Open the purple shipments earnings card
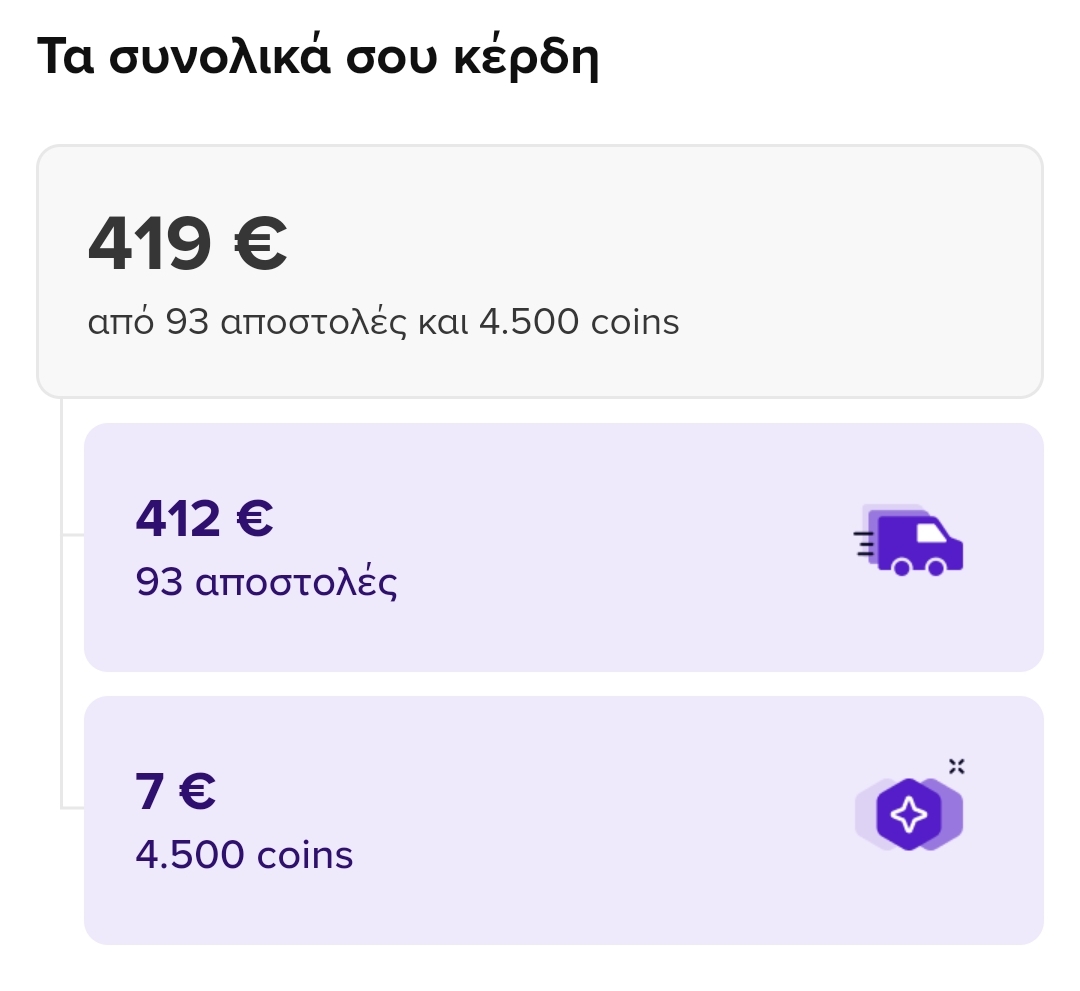Image resolution: width=1080 pixels, height=991 pixels. [563, 547]
